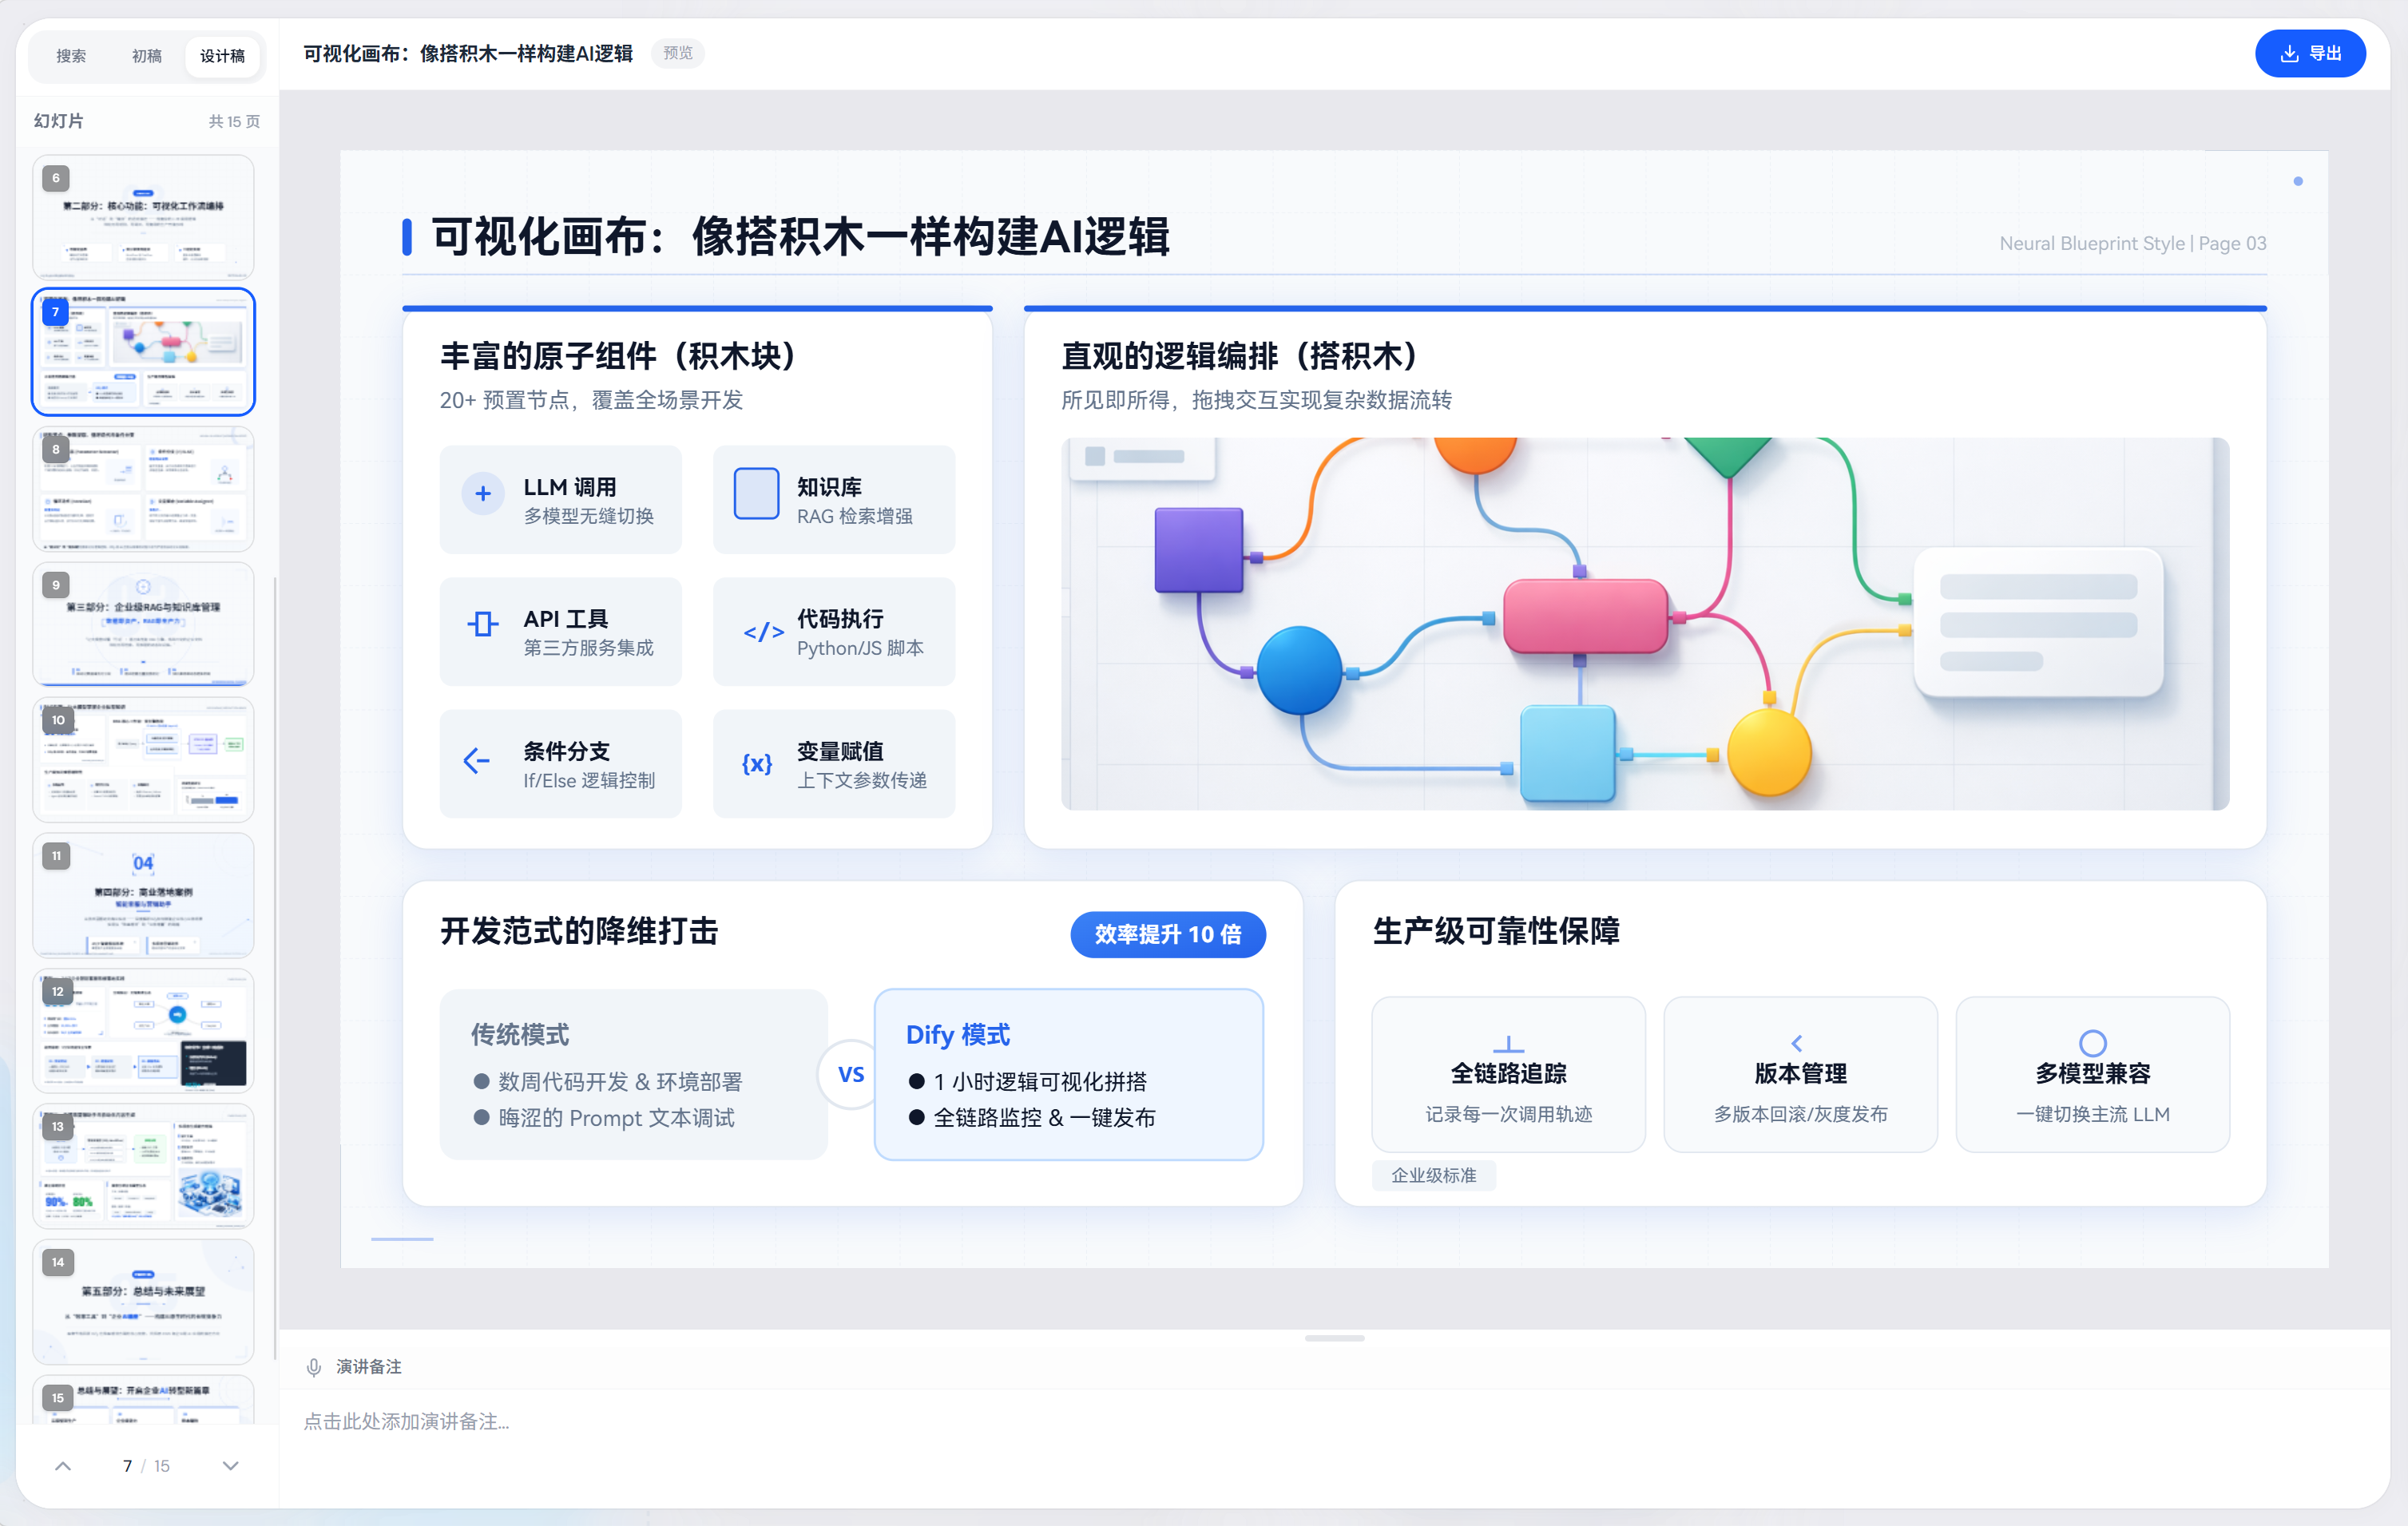Open slide 9 thumbnail

(x=143, y=624)
